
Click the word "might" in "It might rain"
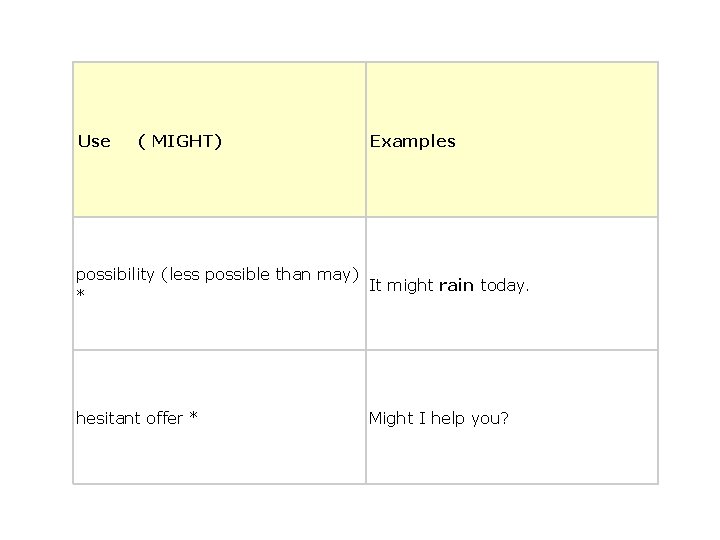[x=410, y=286]
